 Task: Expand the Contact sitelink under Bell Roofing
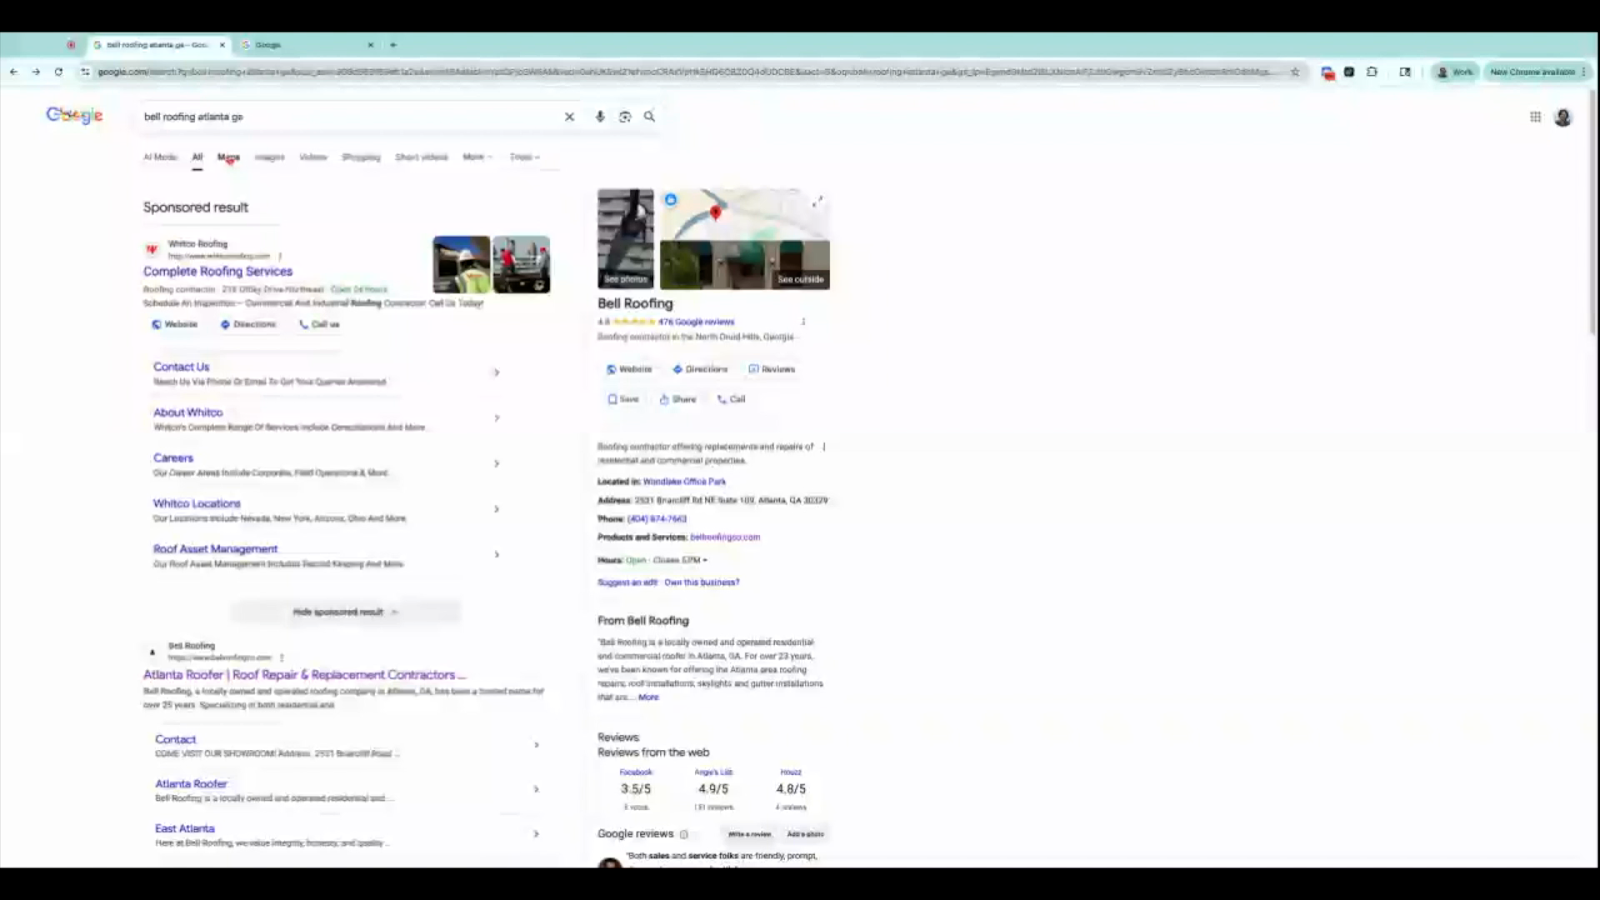(x=536, y=745)
